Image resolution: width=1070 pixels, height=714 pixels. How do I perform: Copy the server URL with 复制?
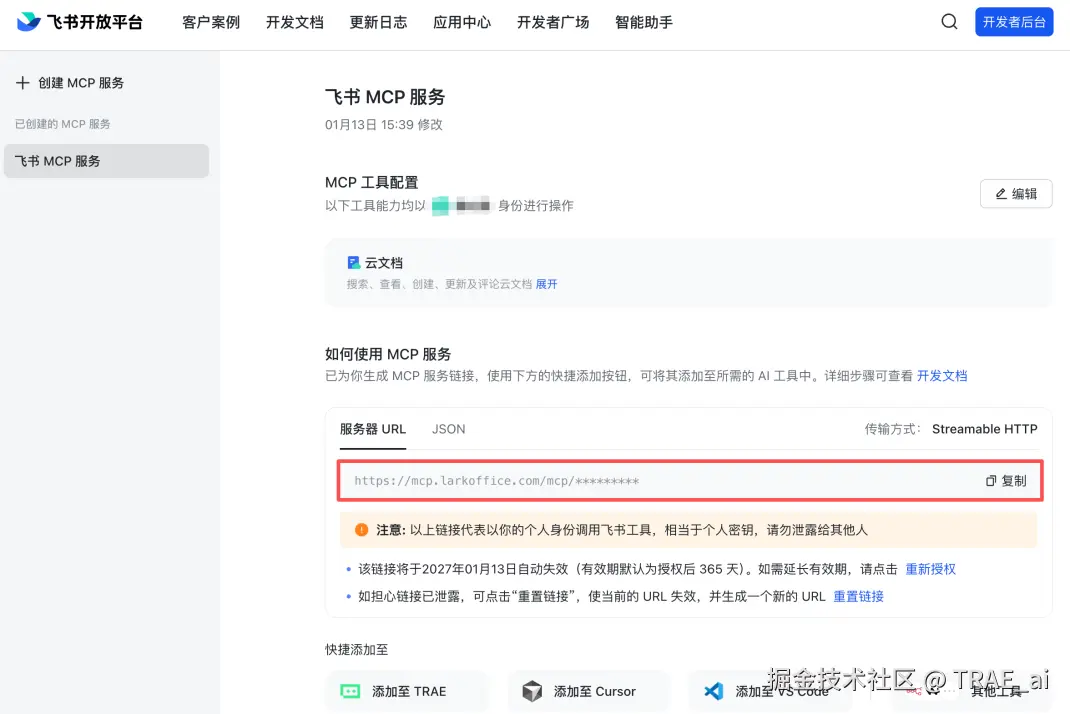click(x=1006, y=481)
